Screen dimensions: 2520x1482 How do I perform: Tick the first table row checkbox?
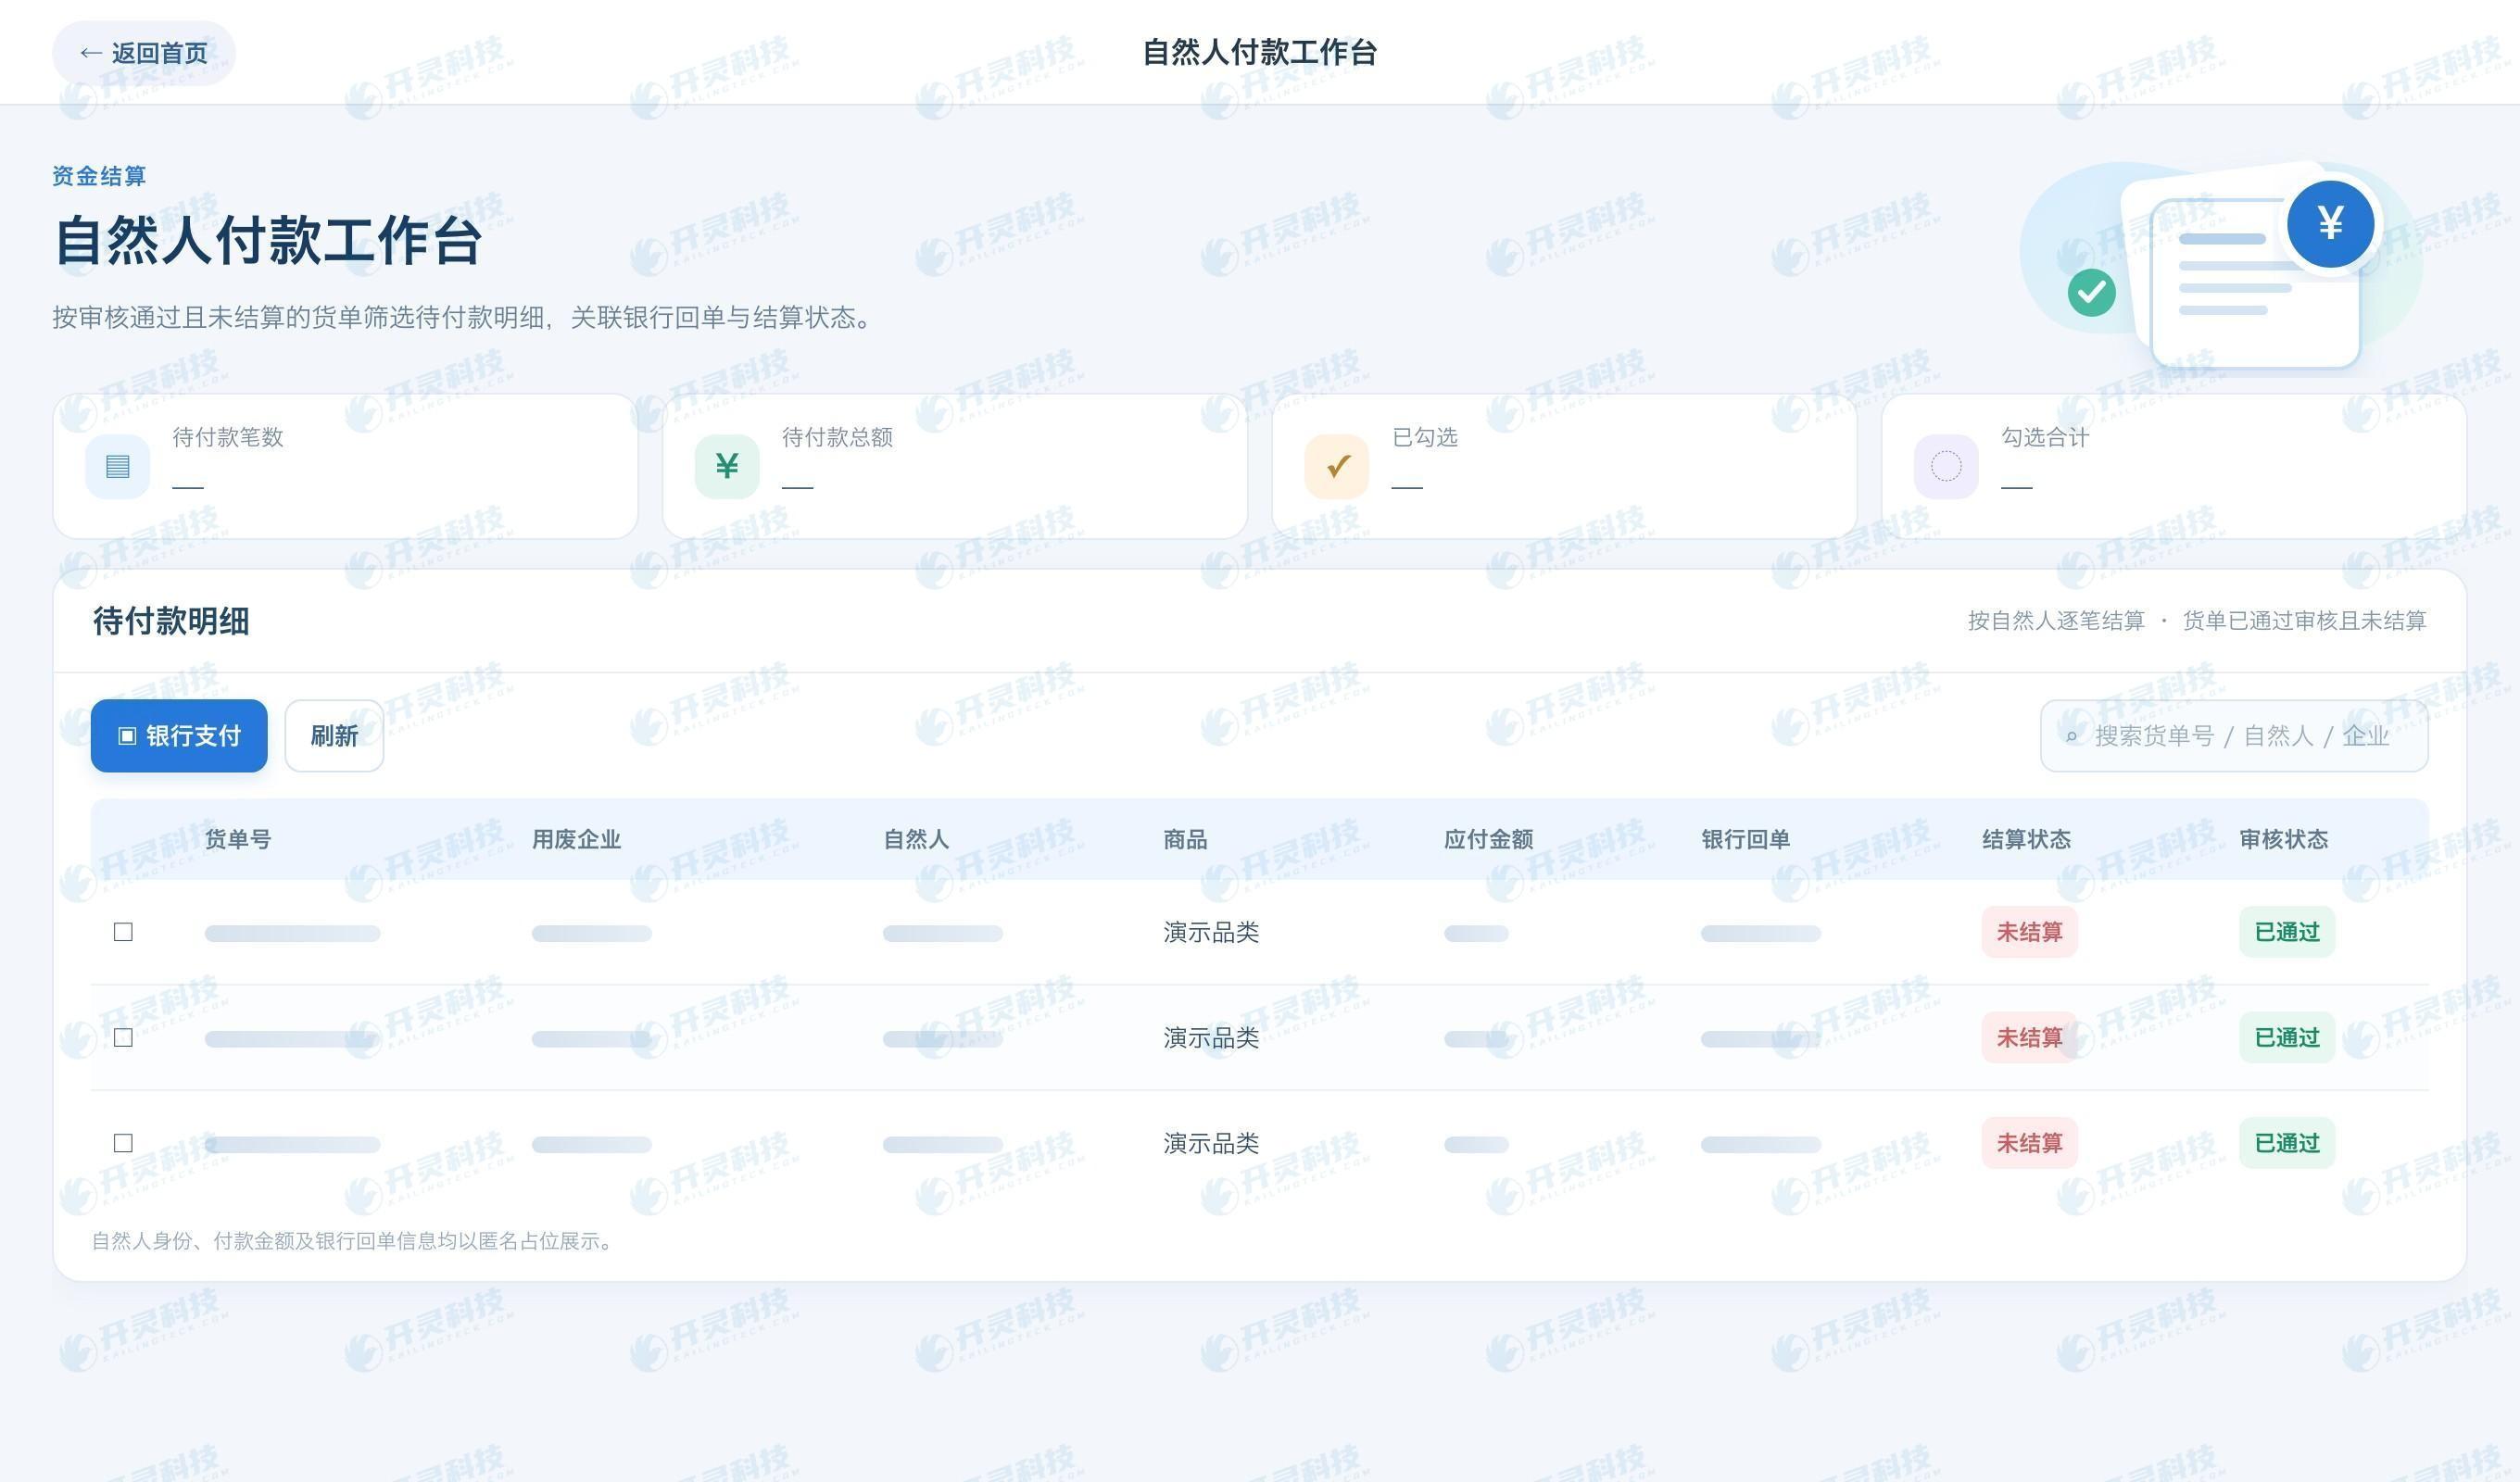click(x=123, y=932)
